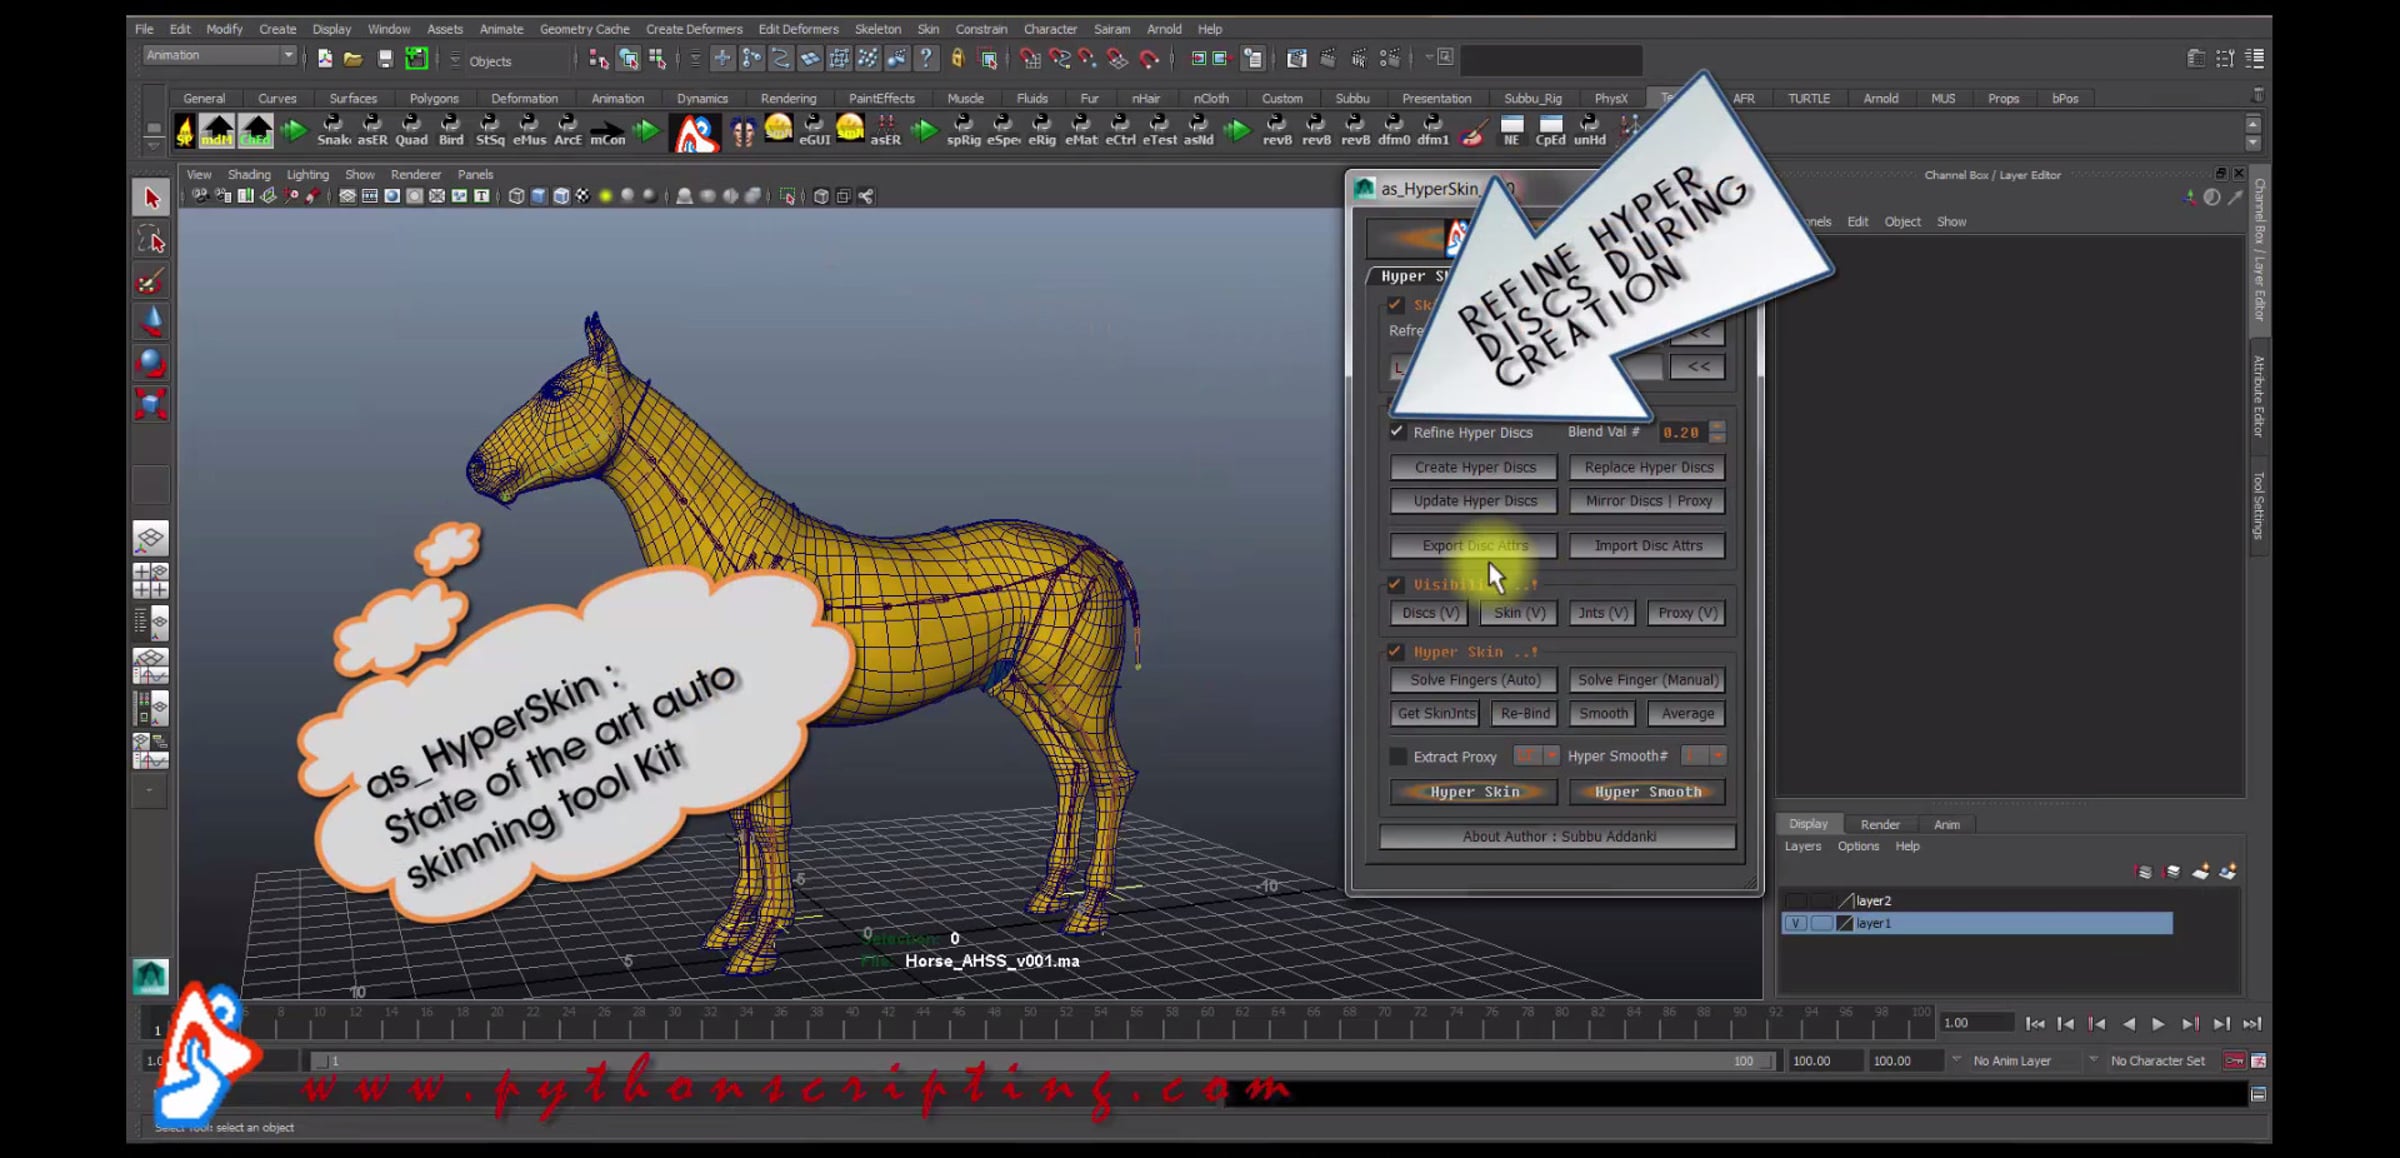Activate the Paint Selection tool
Screen dimensions: 2400x1158
pos(151,282)
